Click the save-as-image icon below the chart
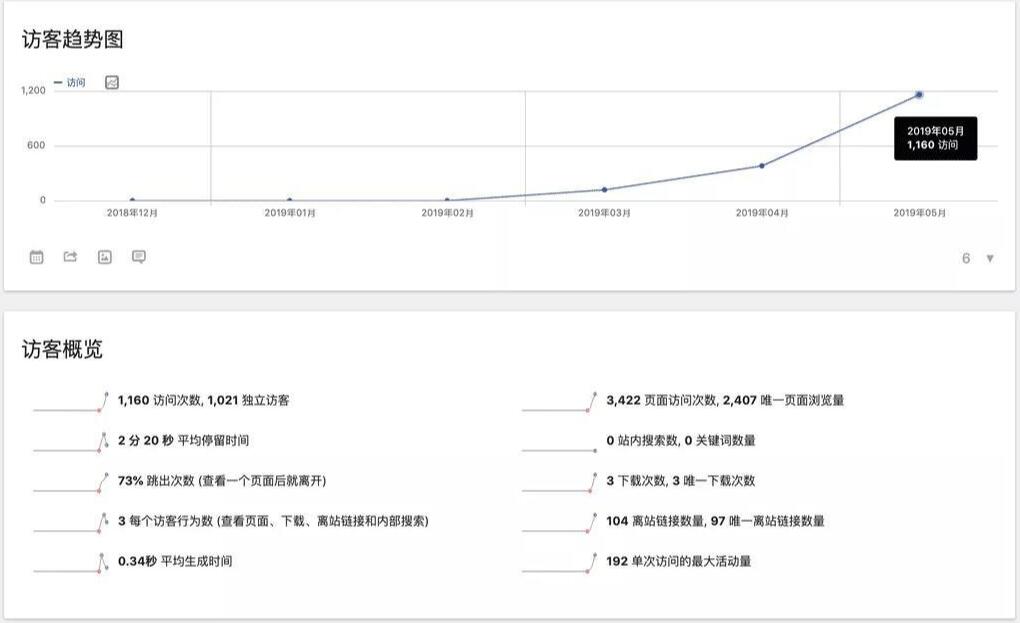Image resolution: width=1020 pixels, height=623 pixels. [104, 257]
